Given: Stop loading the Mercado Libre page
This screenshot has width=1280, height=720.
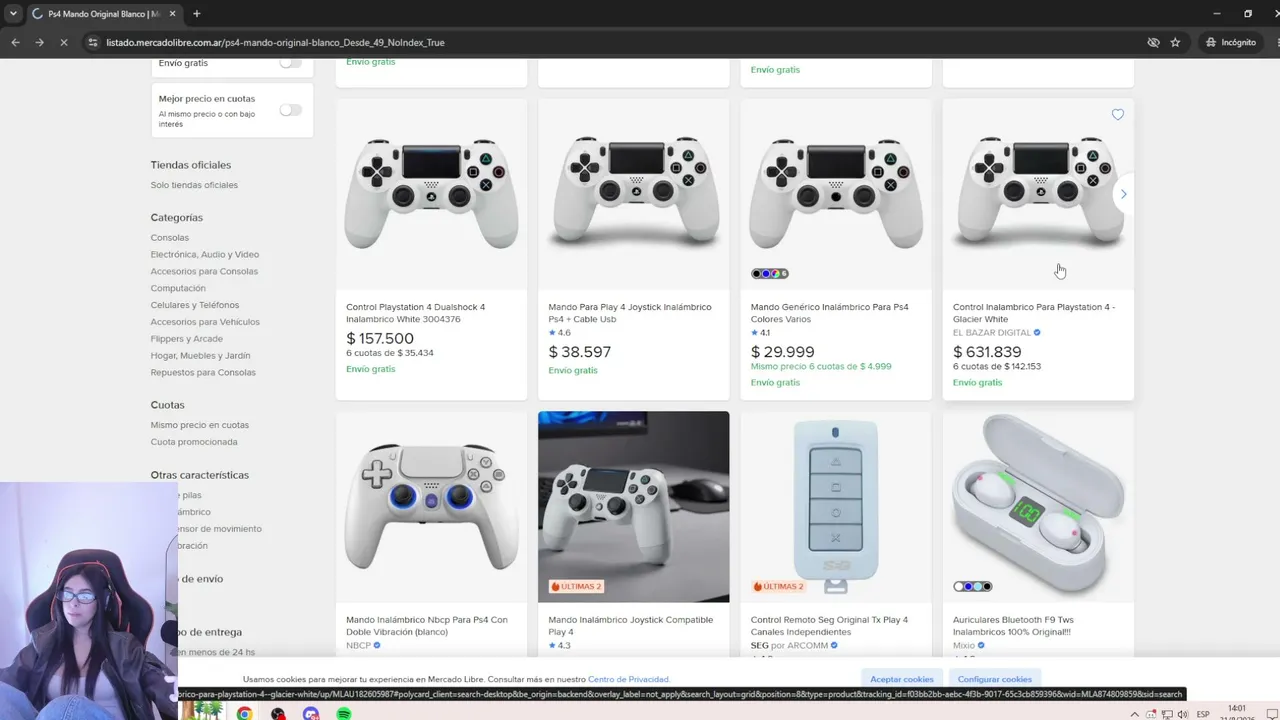Looking at the screenshot, I should (63, 42).
